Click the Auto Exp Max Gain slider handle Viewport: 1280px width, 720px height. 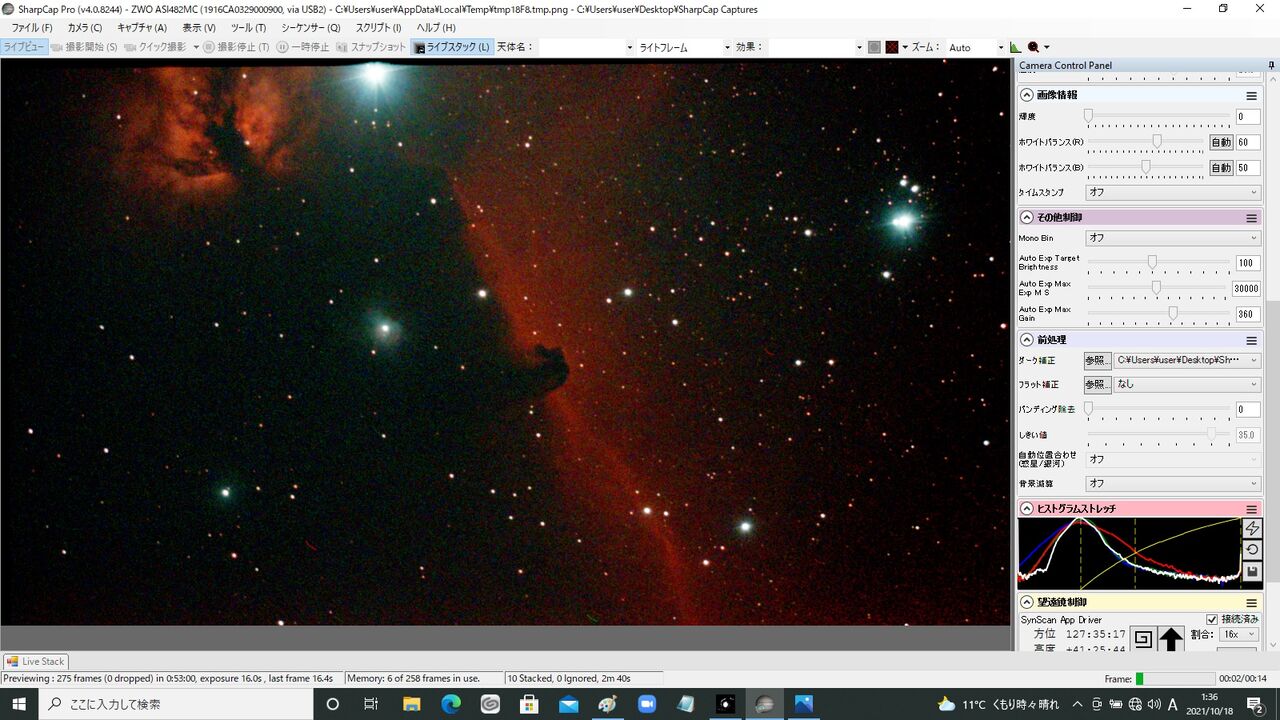1173,313
